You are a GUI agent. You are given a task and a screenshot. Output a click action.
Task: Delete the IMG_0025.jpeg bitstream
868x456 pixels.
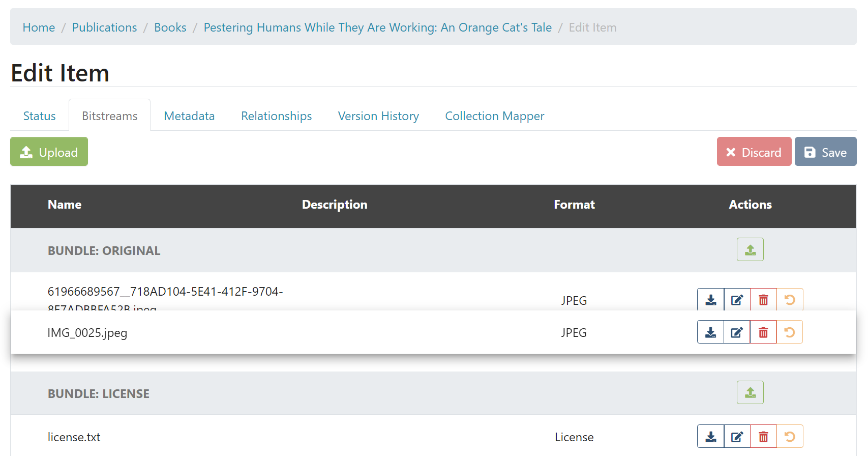763,333
